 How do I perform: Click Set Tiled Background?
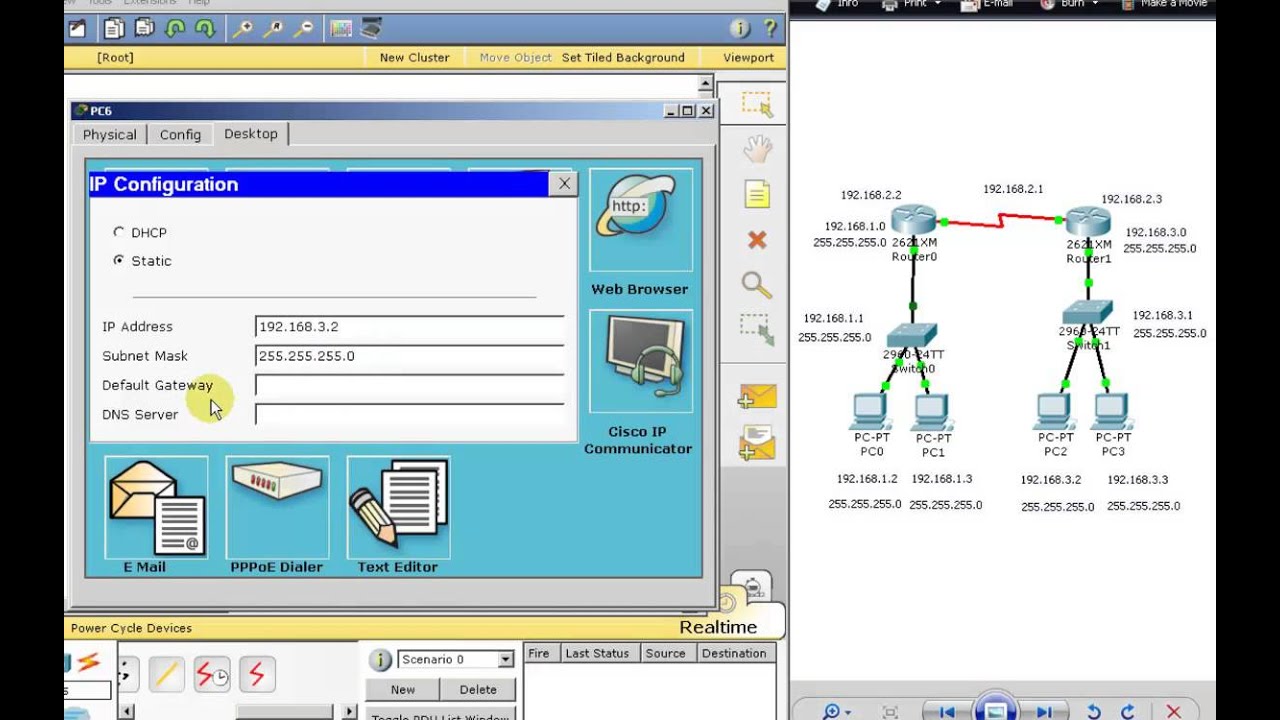pos(623,57)
